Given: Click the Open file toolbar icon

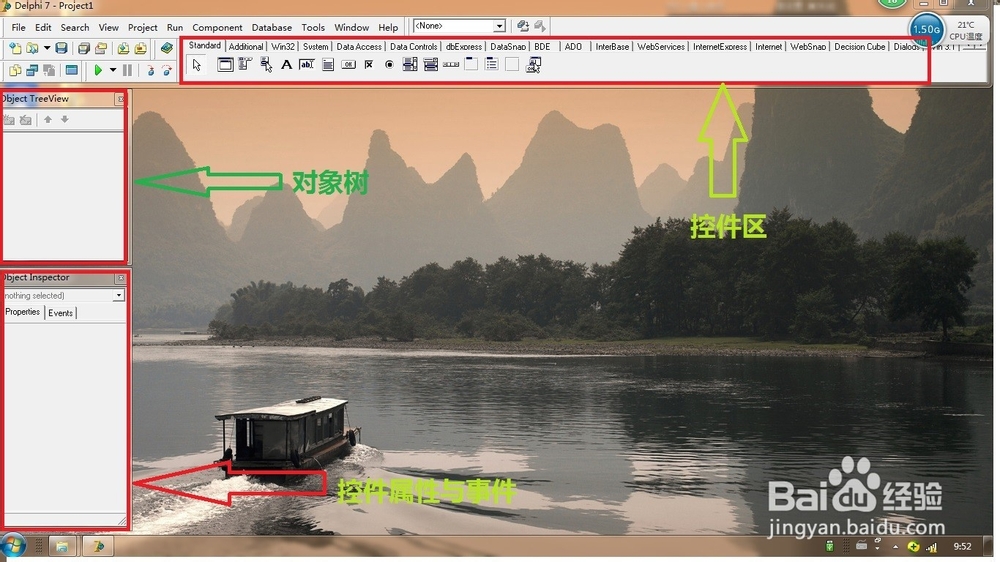Looking at the screenshot, I should point(31,48).
